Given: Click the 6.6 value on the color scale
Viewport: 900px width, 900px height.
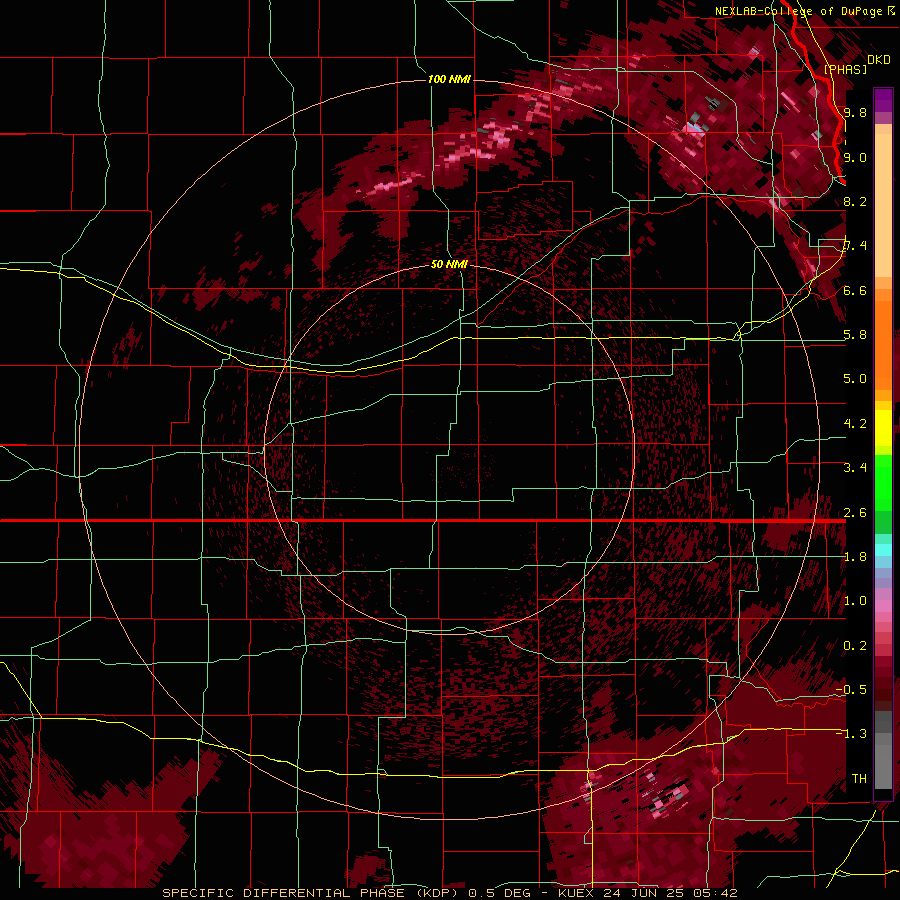Looking at the screenshot, I should 855,290.
